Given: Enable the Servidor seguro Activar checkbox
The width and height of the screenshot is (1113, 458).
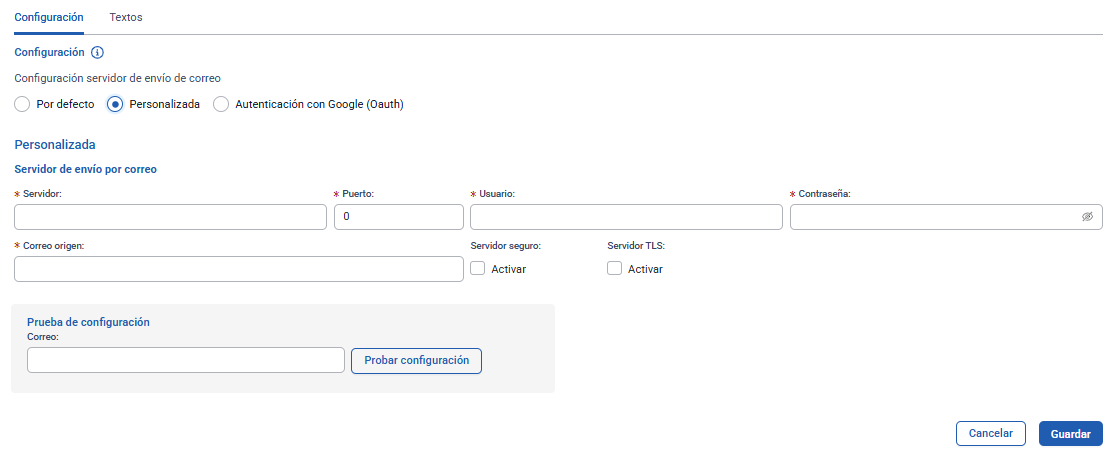Looking at the screenshot, I should pyautogui.click(x=478, y=268).
